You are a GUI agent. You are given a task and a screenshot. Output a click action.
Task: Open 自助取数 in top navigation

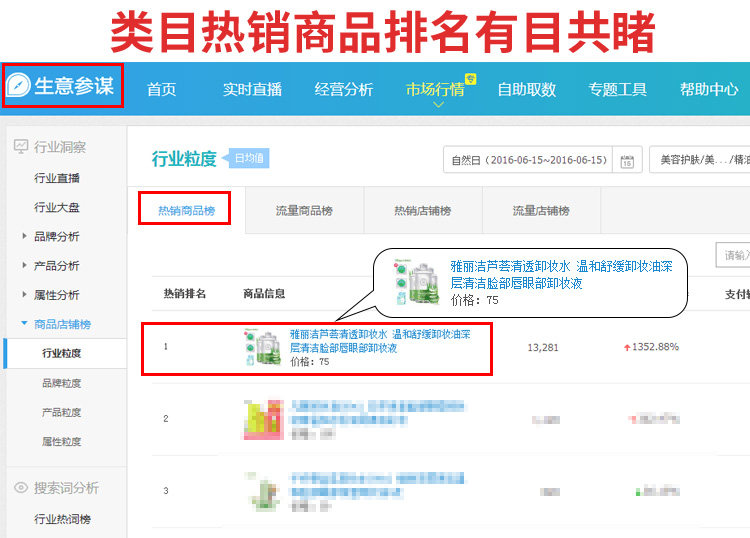[x=527, y=89]
